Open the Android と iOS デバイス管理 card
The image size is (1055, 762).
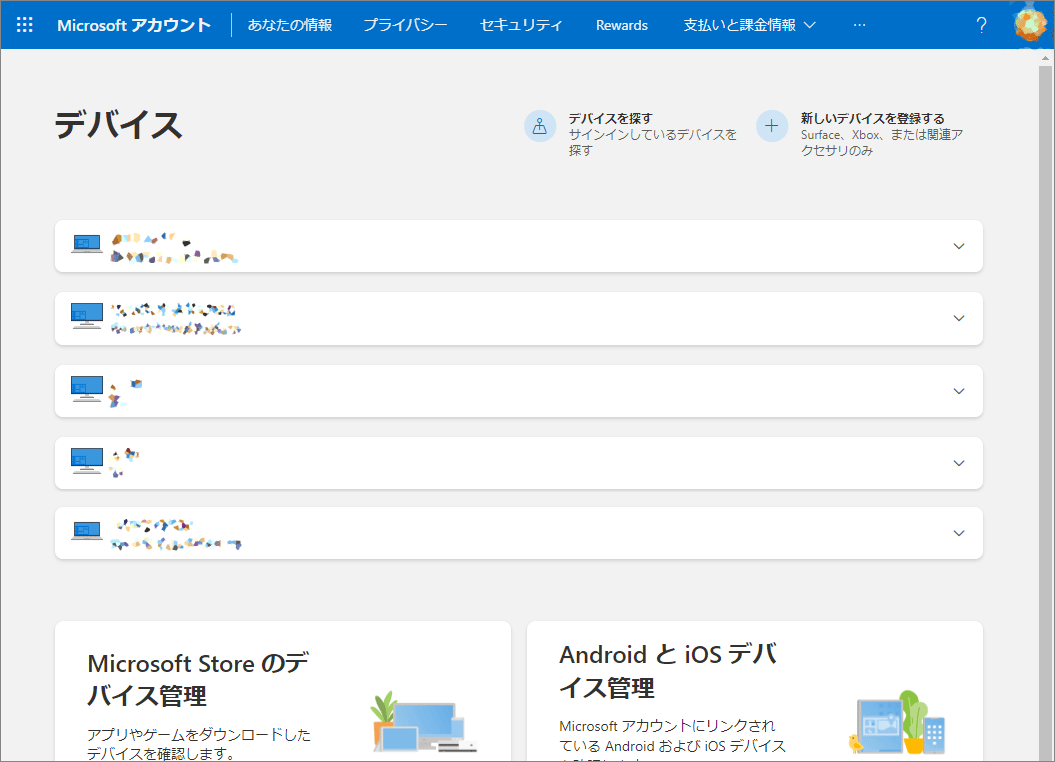pyautogui.click(x=755, y=691)
